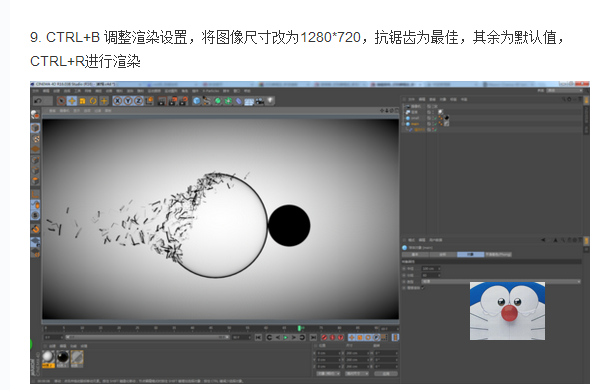Jump to start of animation
This screenshot has height=390, width=595.
[x=258, y=337]
